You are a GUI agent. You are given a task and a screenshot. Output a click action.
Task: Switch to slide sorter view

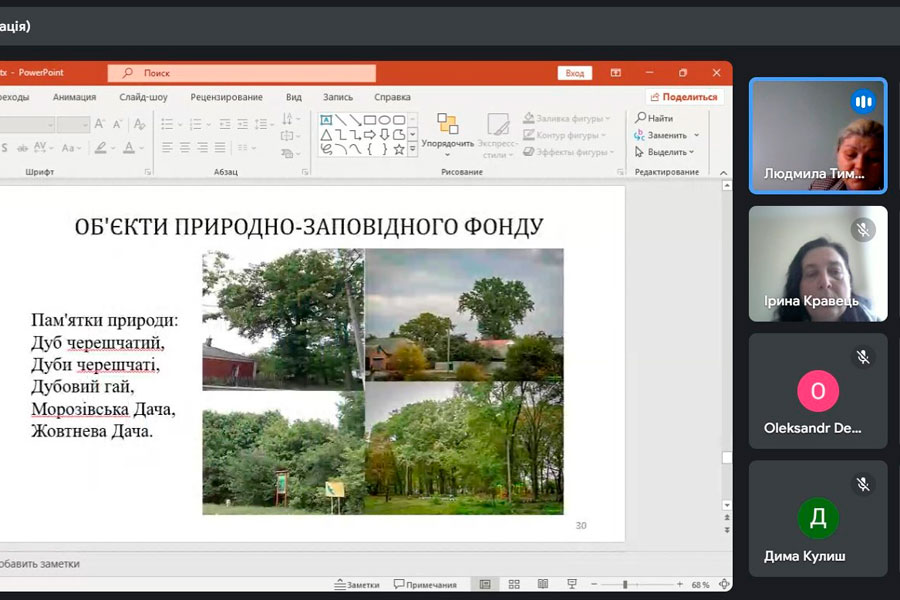(514, 585)
